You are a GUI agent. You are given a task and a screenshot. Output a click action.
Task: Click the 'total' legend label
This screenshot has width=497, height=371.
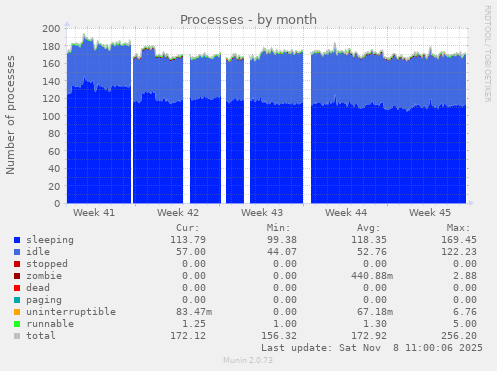tap(41, 336)
